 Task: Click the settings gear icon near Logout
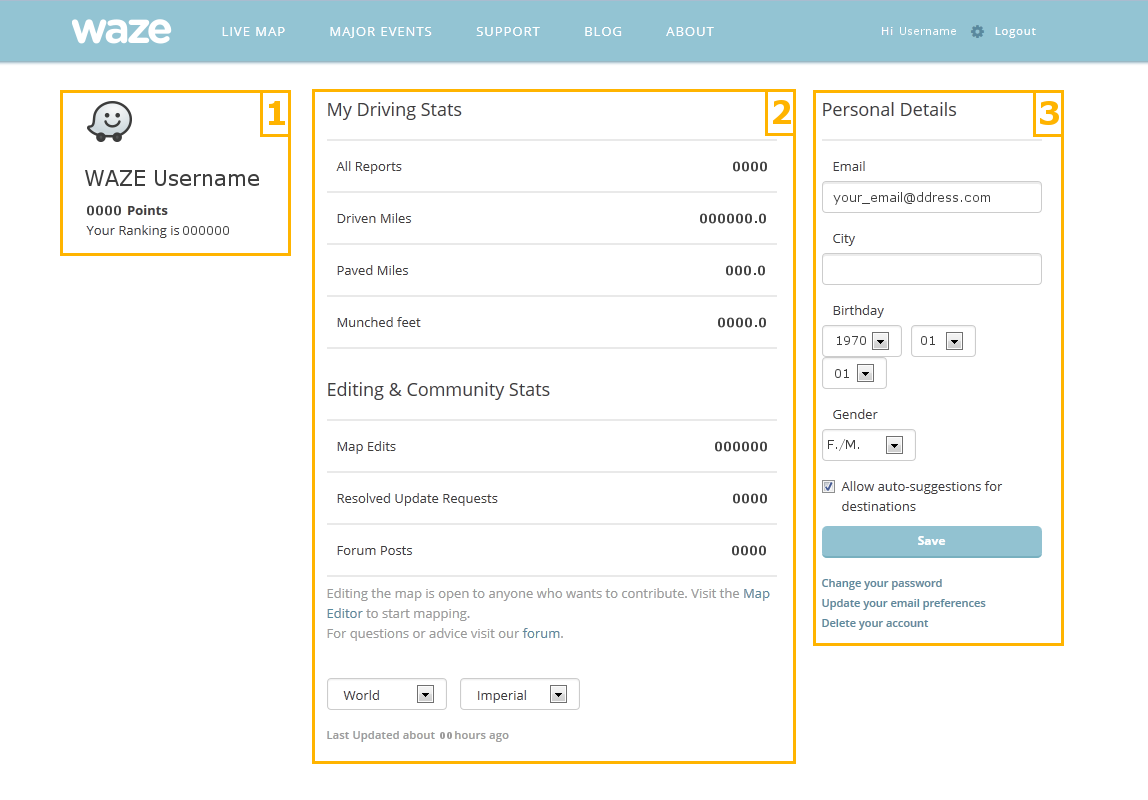pyautogui.click(x=977, y=32)
